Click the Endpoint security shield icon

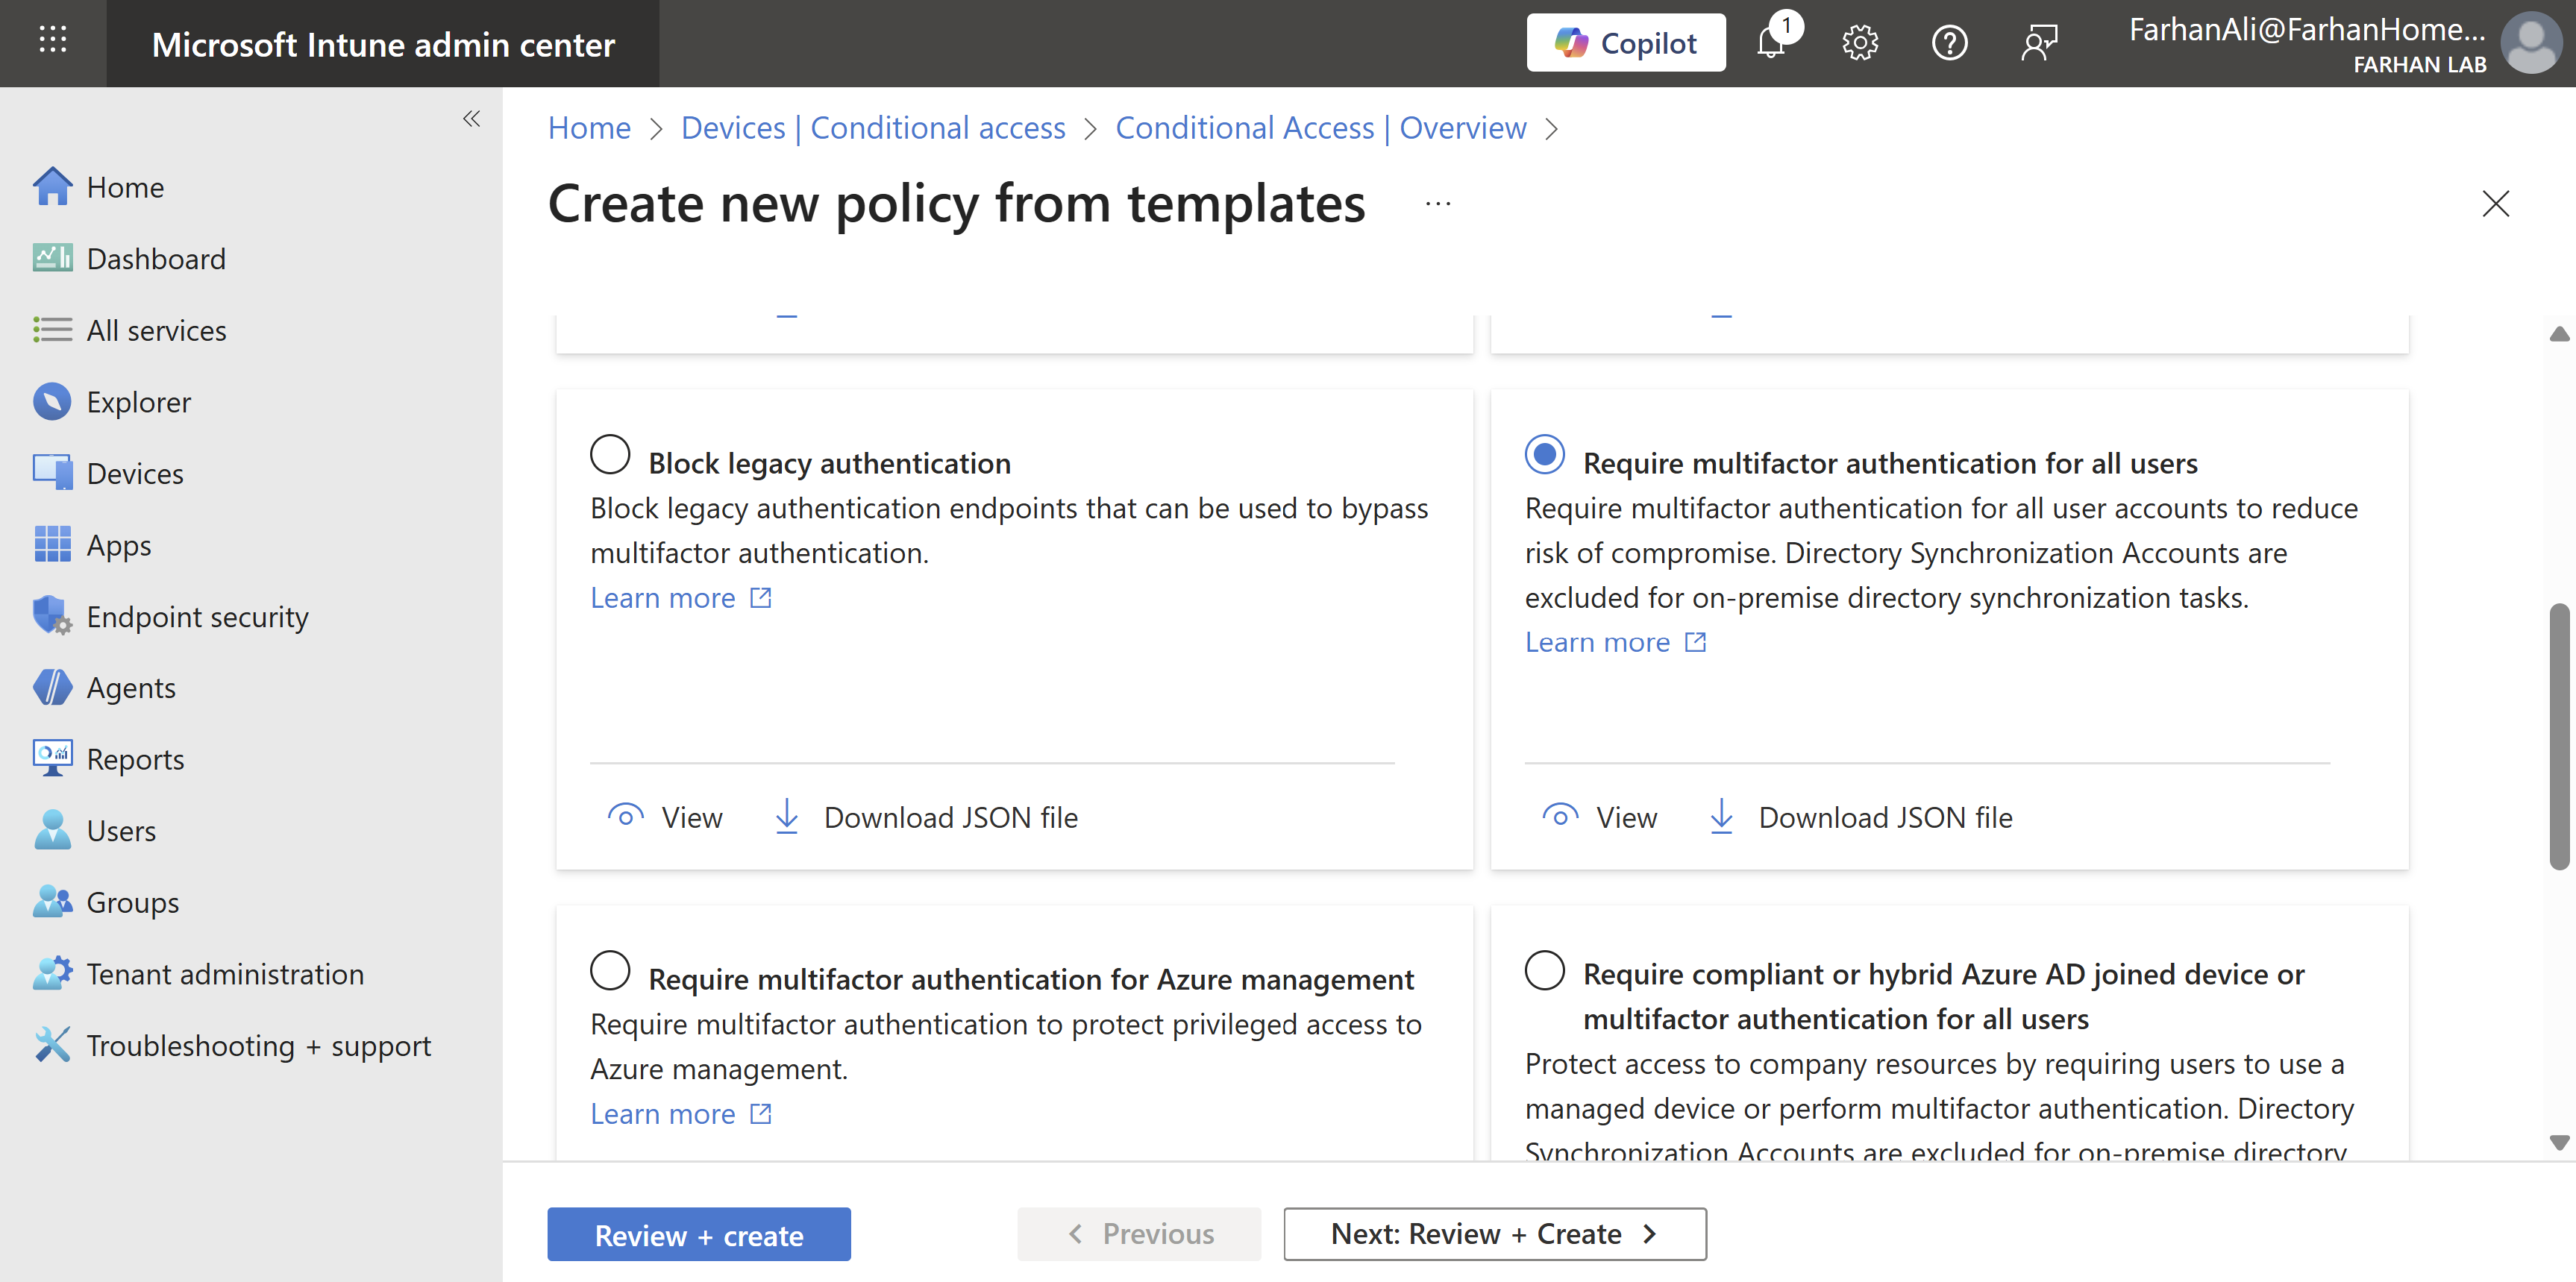(51, 616)
